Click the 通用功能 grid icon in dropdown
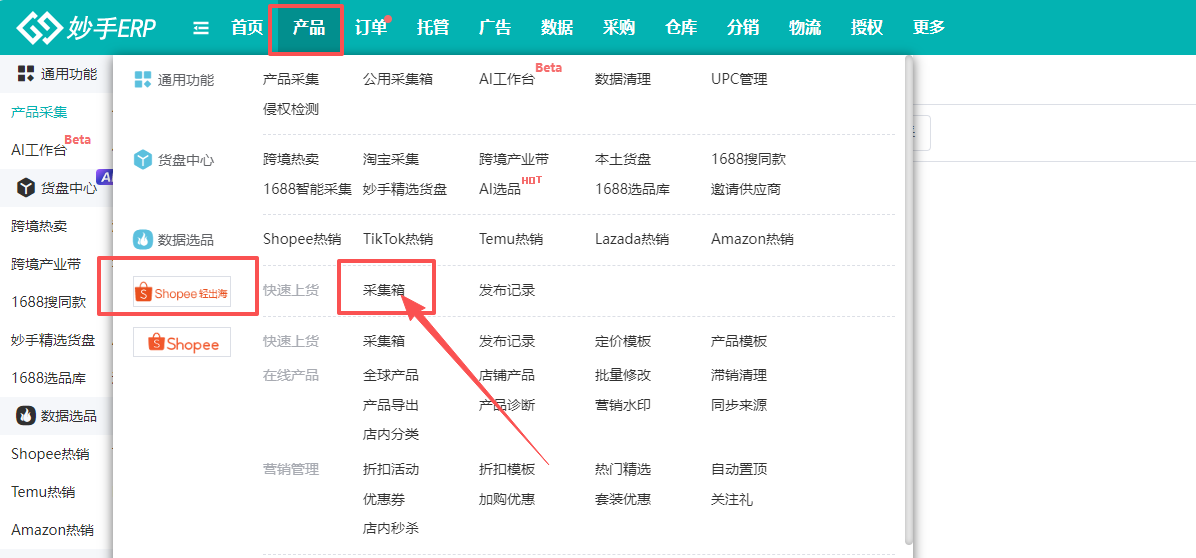 click(x=143, y=79)
